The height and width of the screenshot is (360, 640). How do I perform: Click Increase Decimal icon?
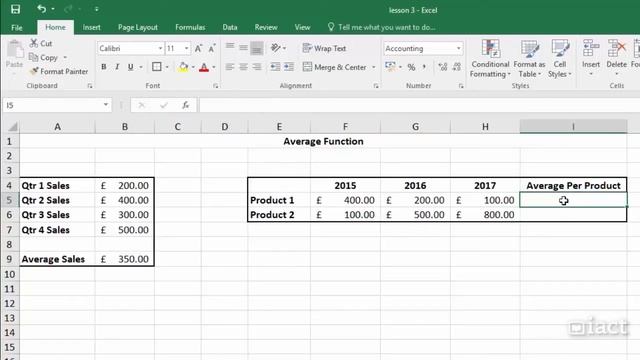(443, 67)
